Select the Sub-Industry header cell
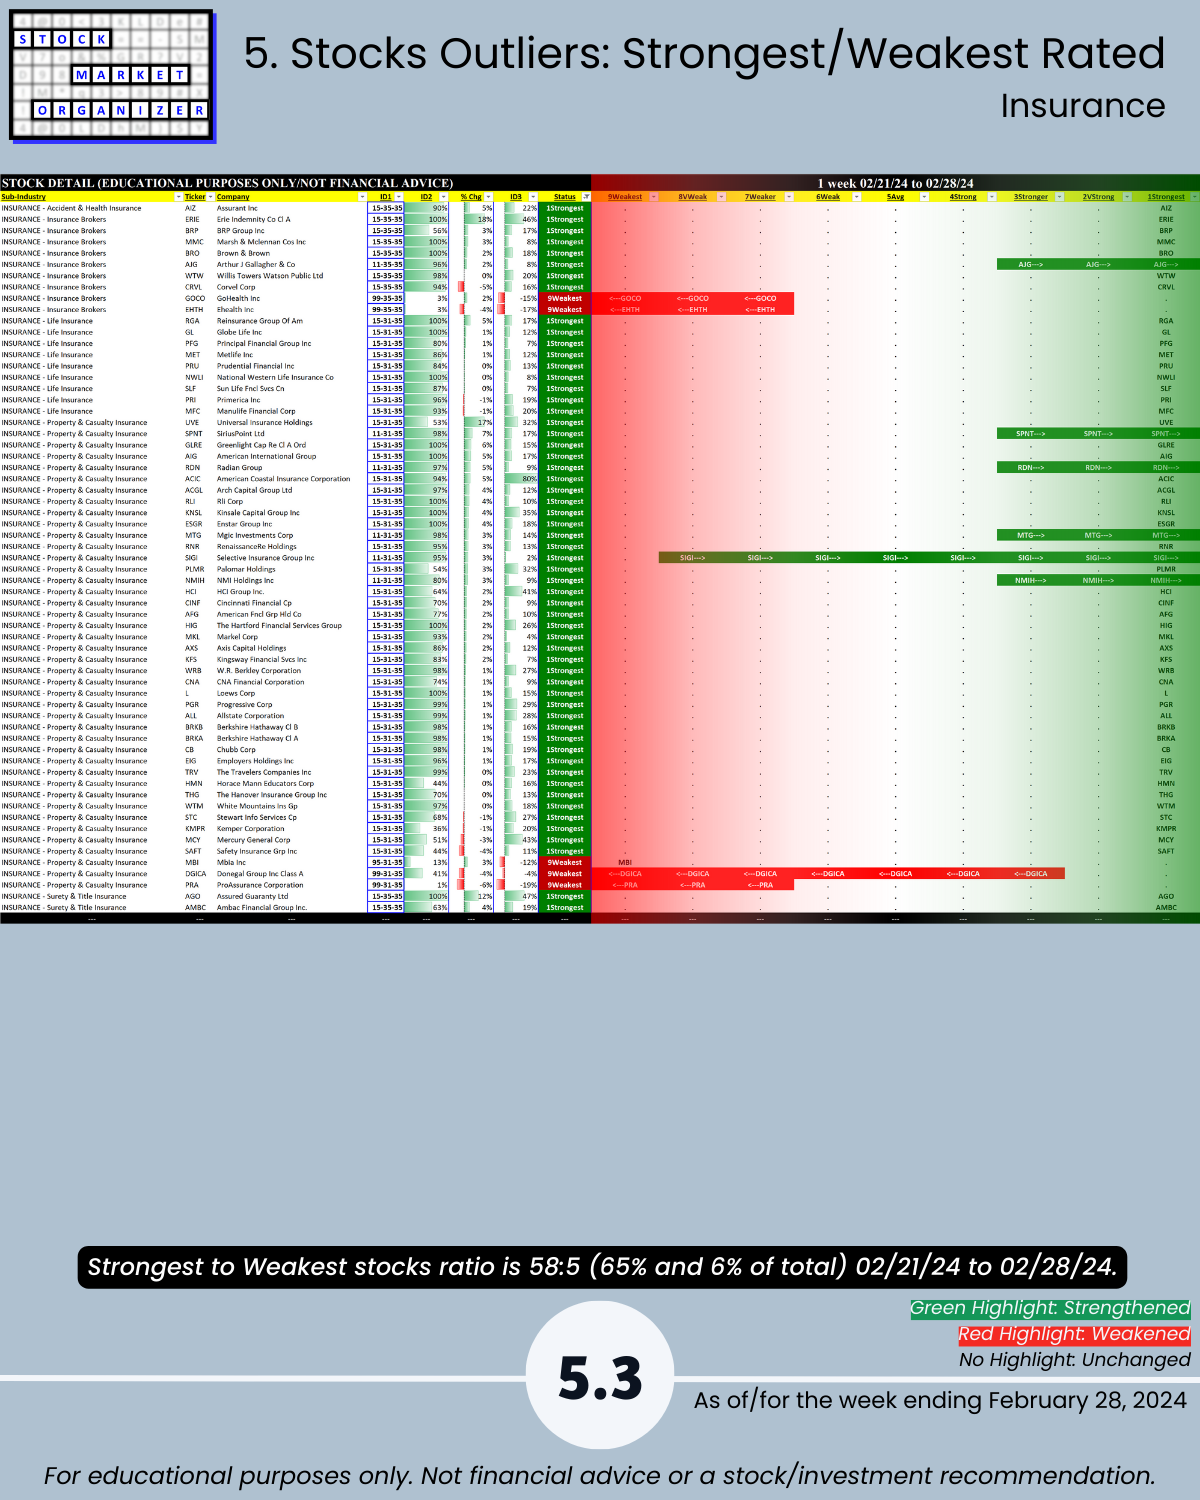1200x1500 pixels. click(x=91, y=197)
